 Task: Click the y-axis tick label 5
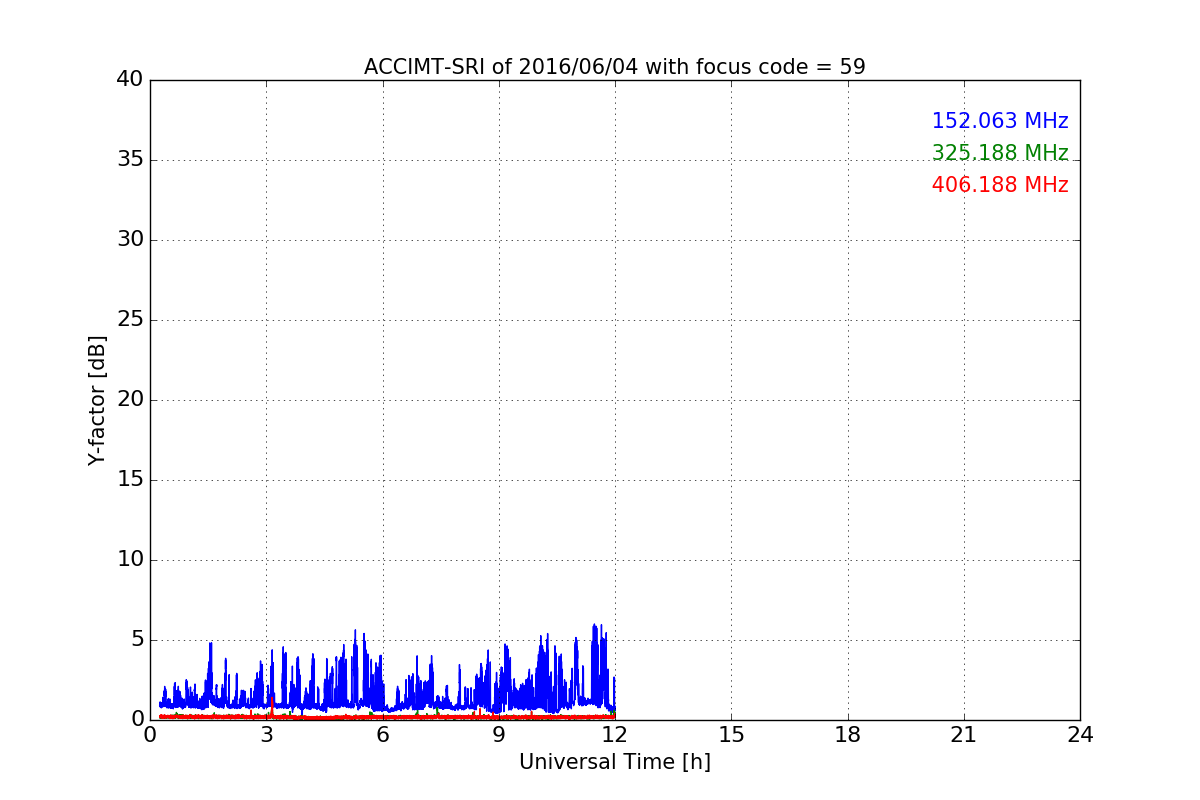pyautogui.click(x=136, y=640)
